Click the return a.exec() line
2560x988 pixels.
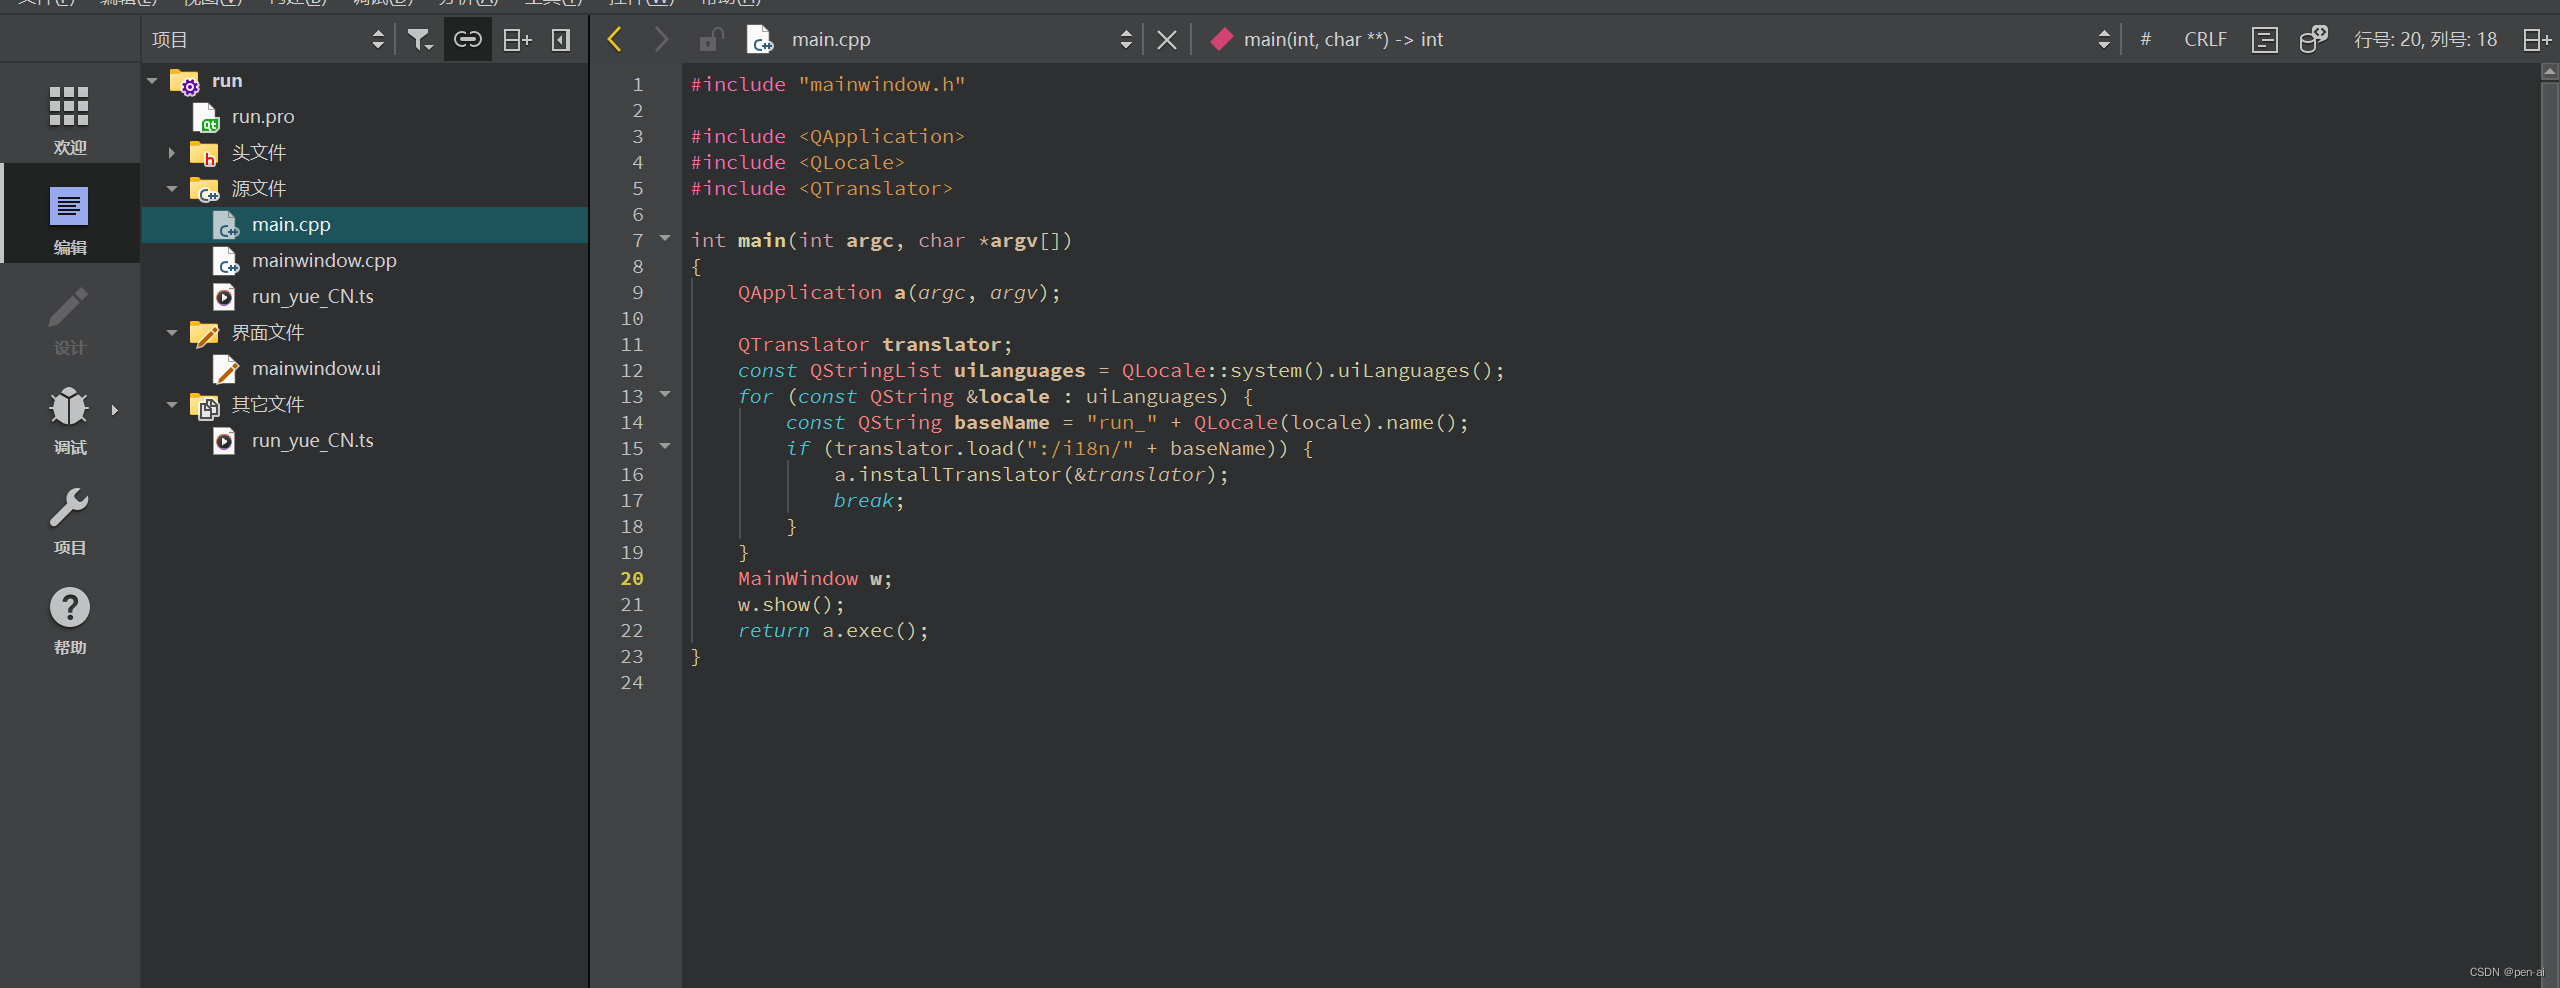pyautogui.click(x=832, y=631)
